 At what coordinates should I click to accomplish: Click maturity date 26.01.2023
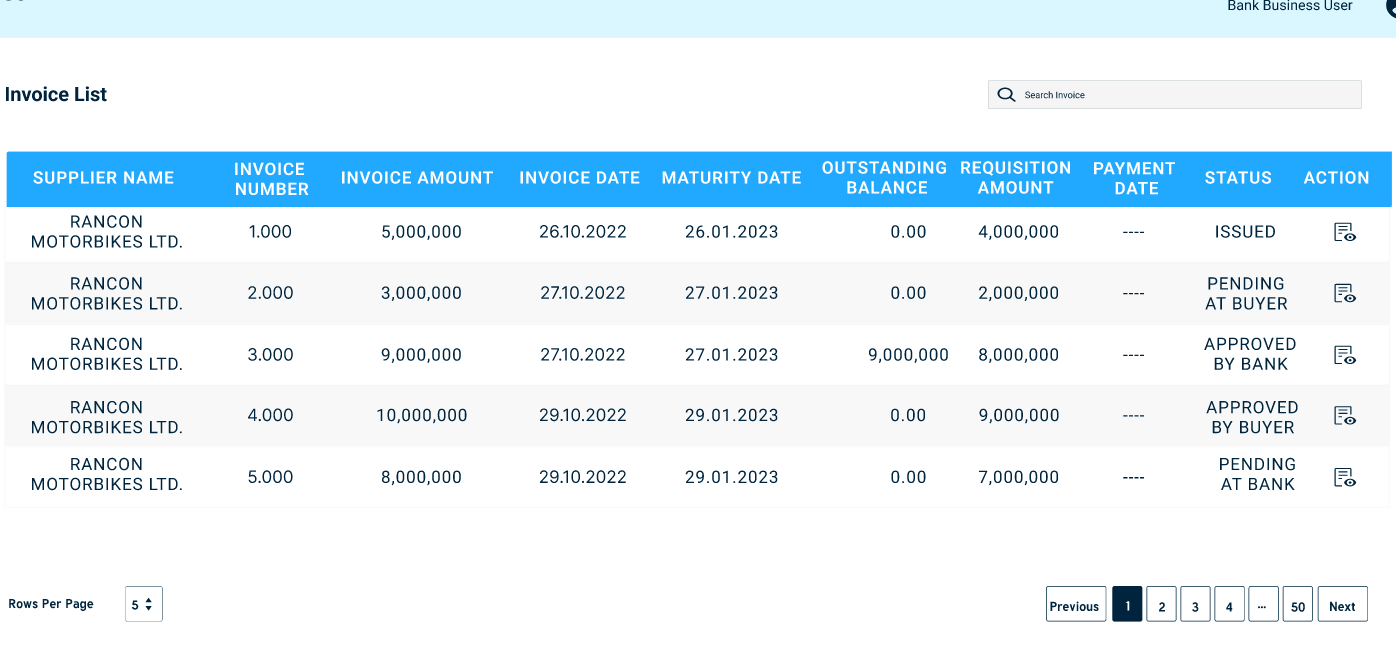(x=731, y=232)
